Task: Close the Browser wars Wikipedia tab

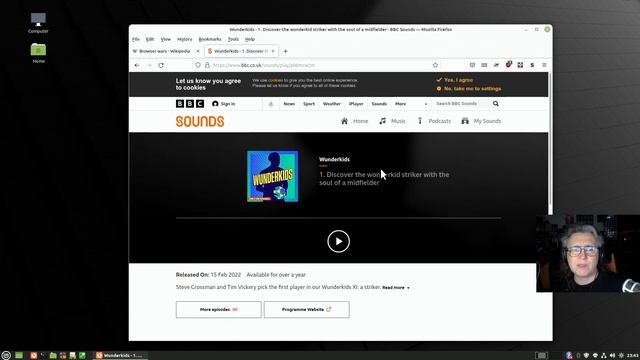Action: pyautogui.click(x=198, y=51)
